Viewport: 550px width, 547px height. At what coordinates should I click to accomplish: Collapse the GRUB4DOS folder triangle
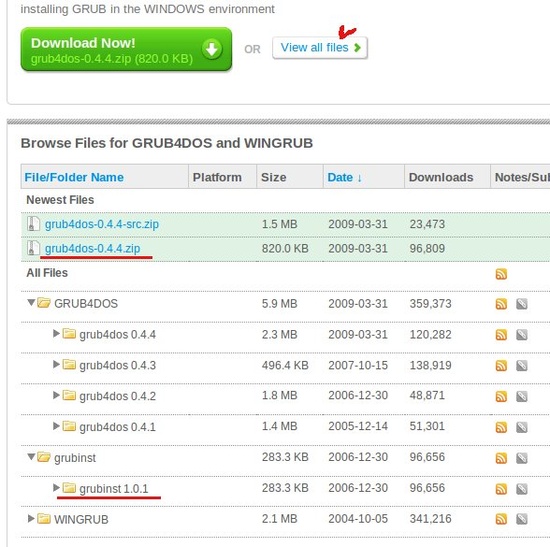pyautogui.click(x=31, y=302)
